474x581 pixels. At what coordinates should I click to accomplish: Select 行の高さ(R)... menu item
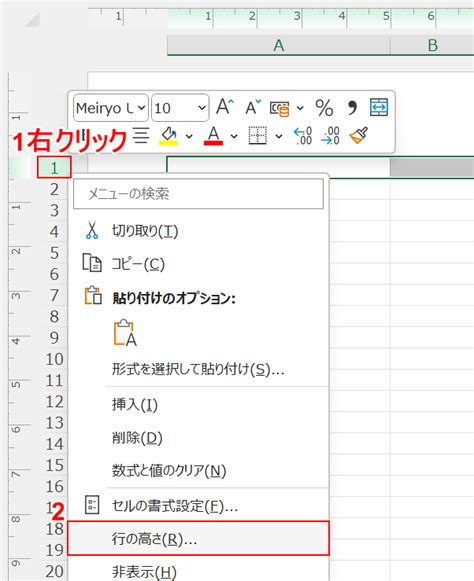click(198, 538)
